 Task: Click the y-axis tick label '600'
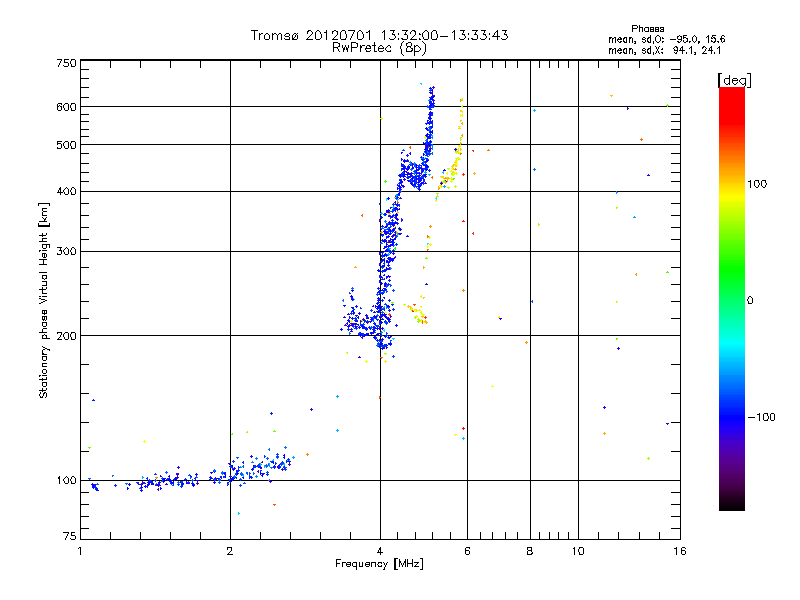[67, 107]
